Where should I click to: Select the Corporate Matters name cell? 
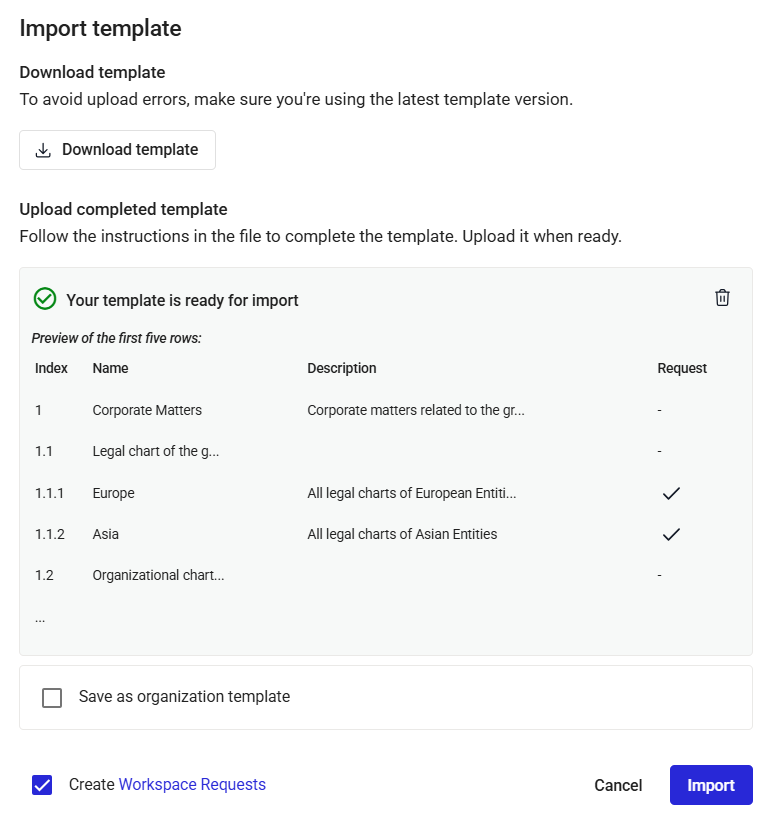click(x=147, y=410)
